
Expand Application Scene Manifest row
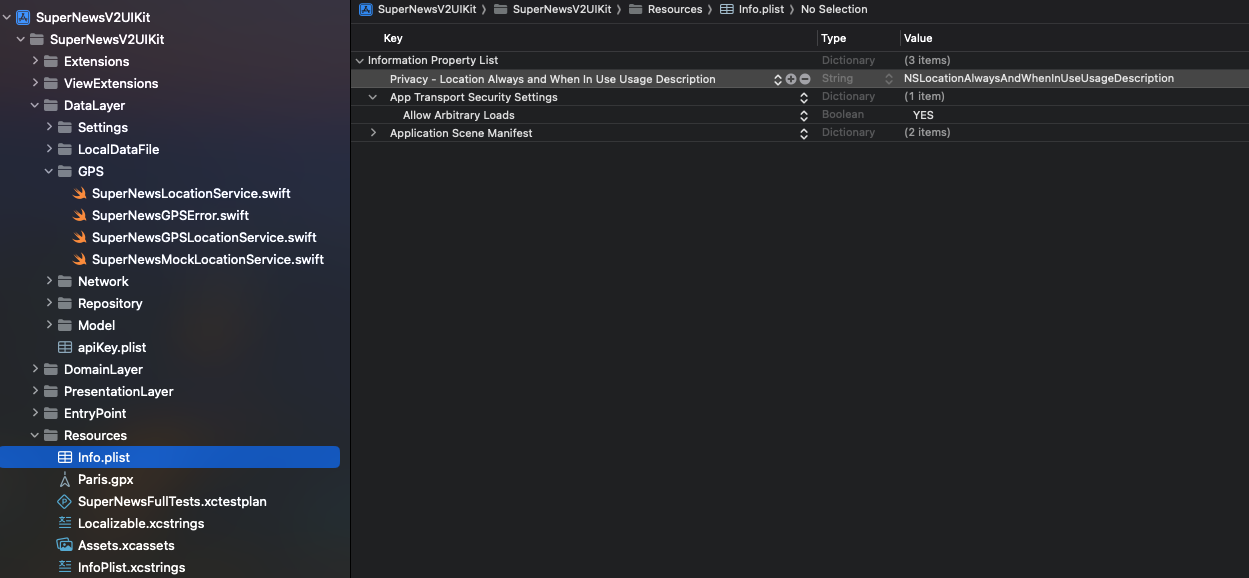coord(374,133)
